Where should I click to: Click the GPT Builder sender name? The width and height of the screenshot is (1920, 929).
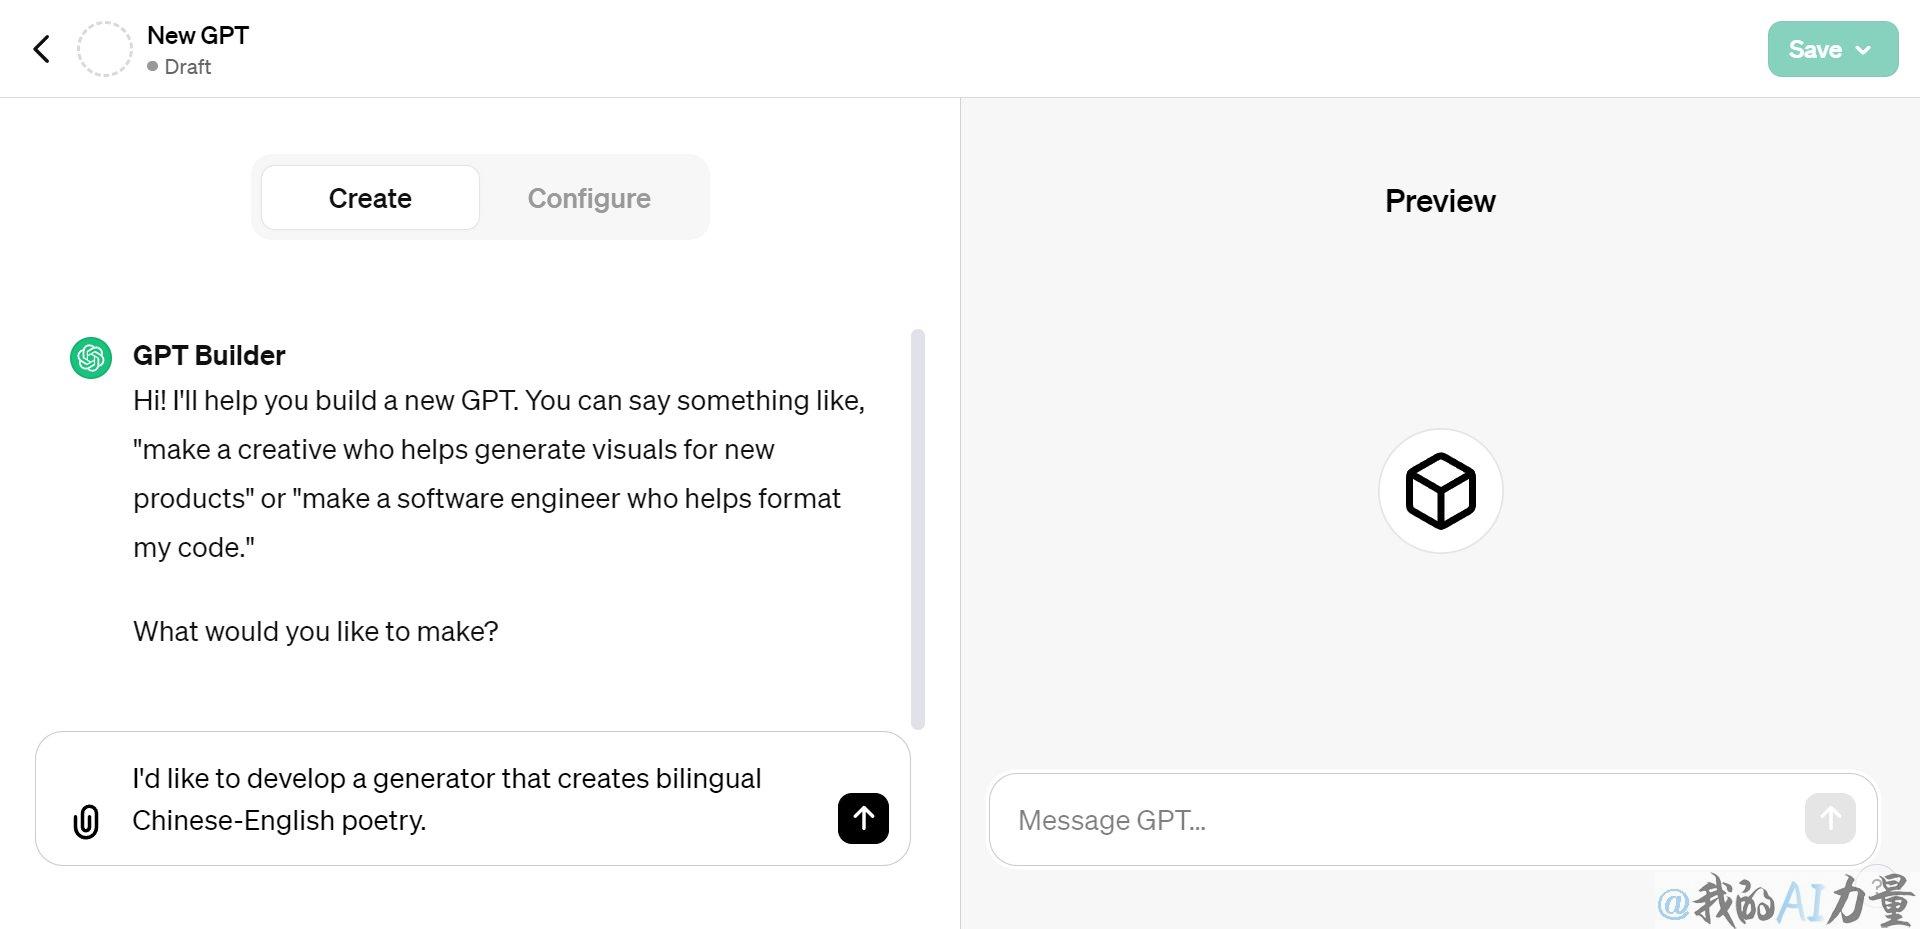click(x=209, y=355)
